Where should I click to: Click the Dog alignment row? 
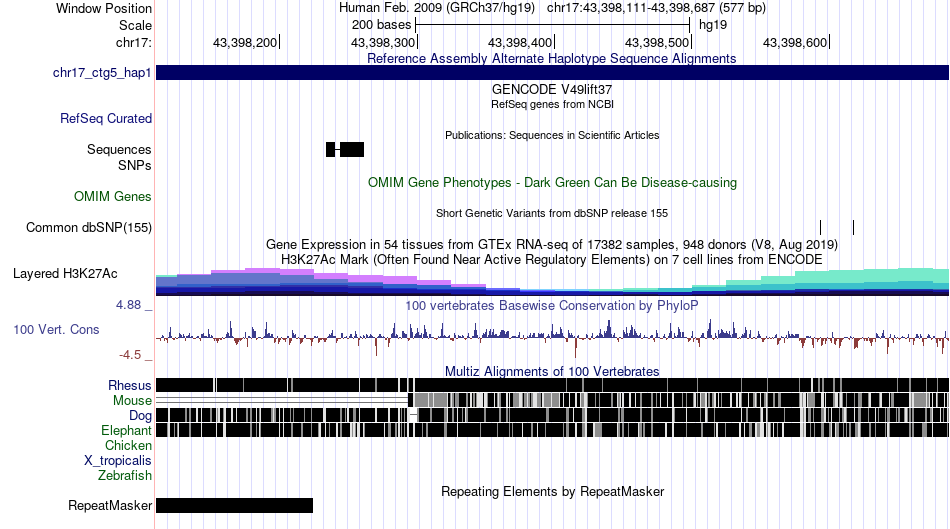coord(553,416)
